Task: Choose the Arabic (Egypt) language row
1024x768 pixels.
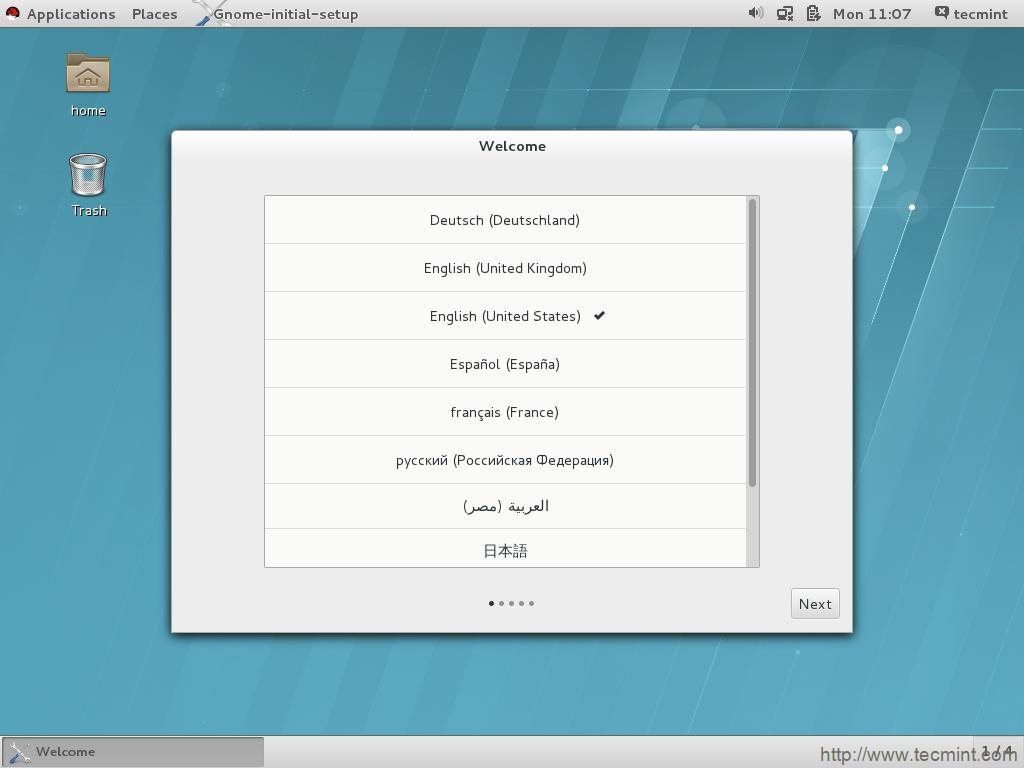Action: tap(505, 506)
